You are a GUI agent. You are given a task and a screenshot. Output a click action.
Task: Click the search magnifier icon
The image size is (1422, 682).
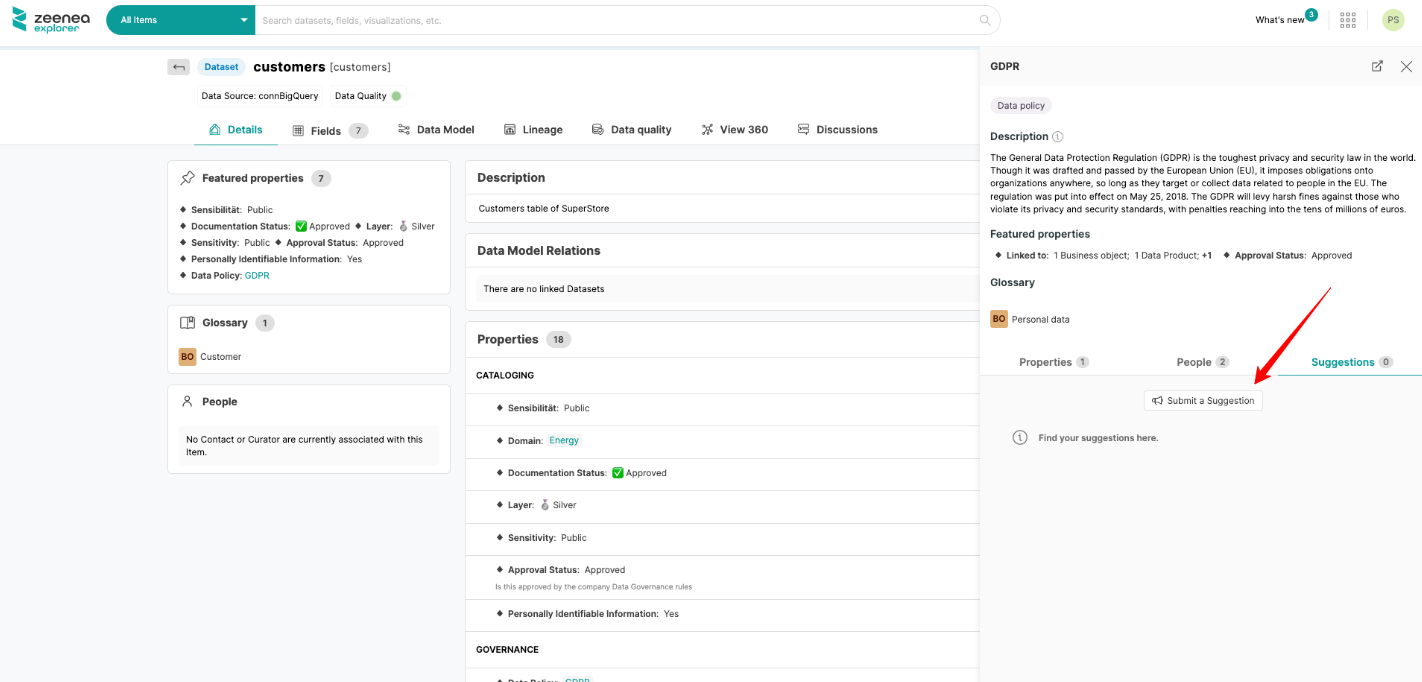pyautogui.click(x=985, y=20)
